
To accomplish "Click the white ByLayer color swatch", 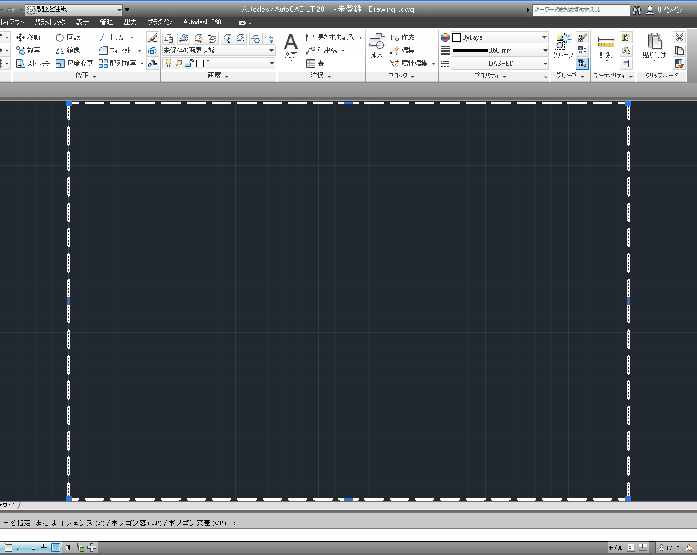I will [x=456, y=37].
